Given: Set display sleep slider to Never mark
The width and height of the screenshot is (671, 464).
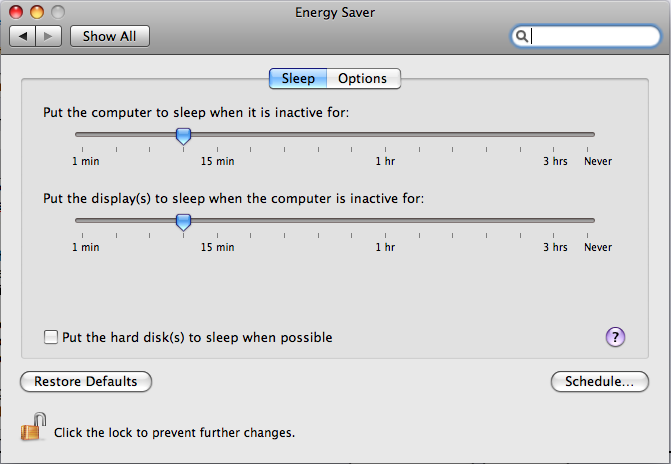Looking at the screenshot, I should point(588,220).
